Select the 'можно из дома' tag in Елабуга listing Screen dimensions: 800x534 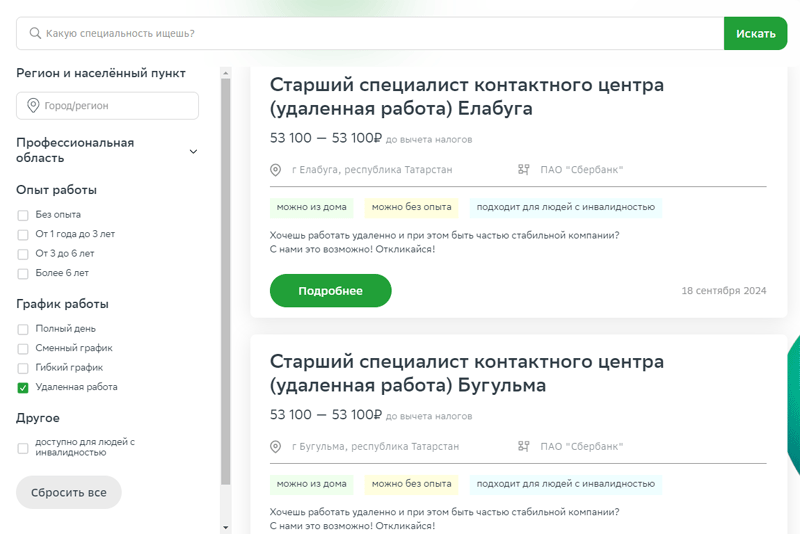[x=312, y=208]
